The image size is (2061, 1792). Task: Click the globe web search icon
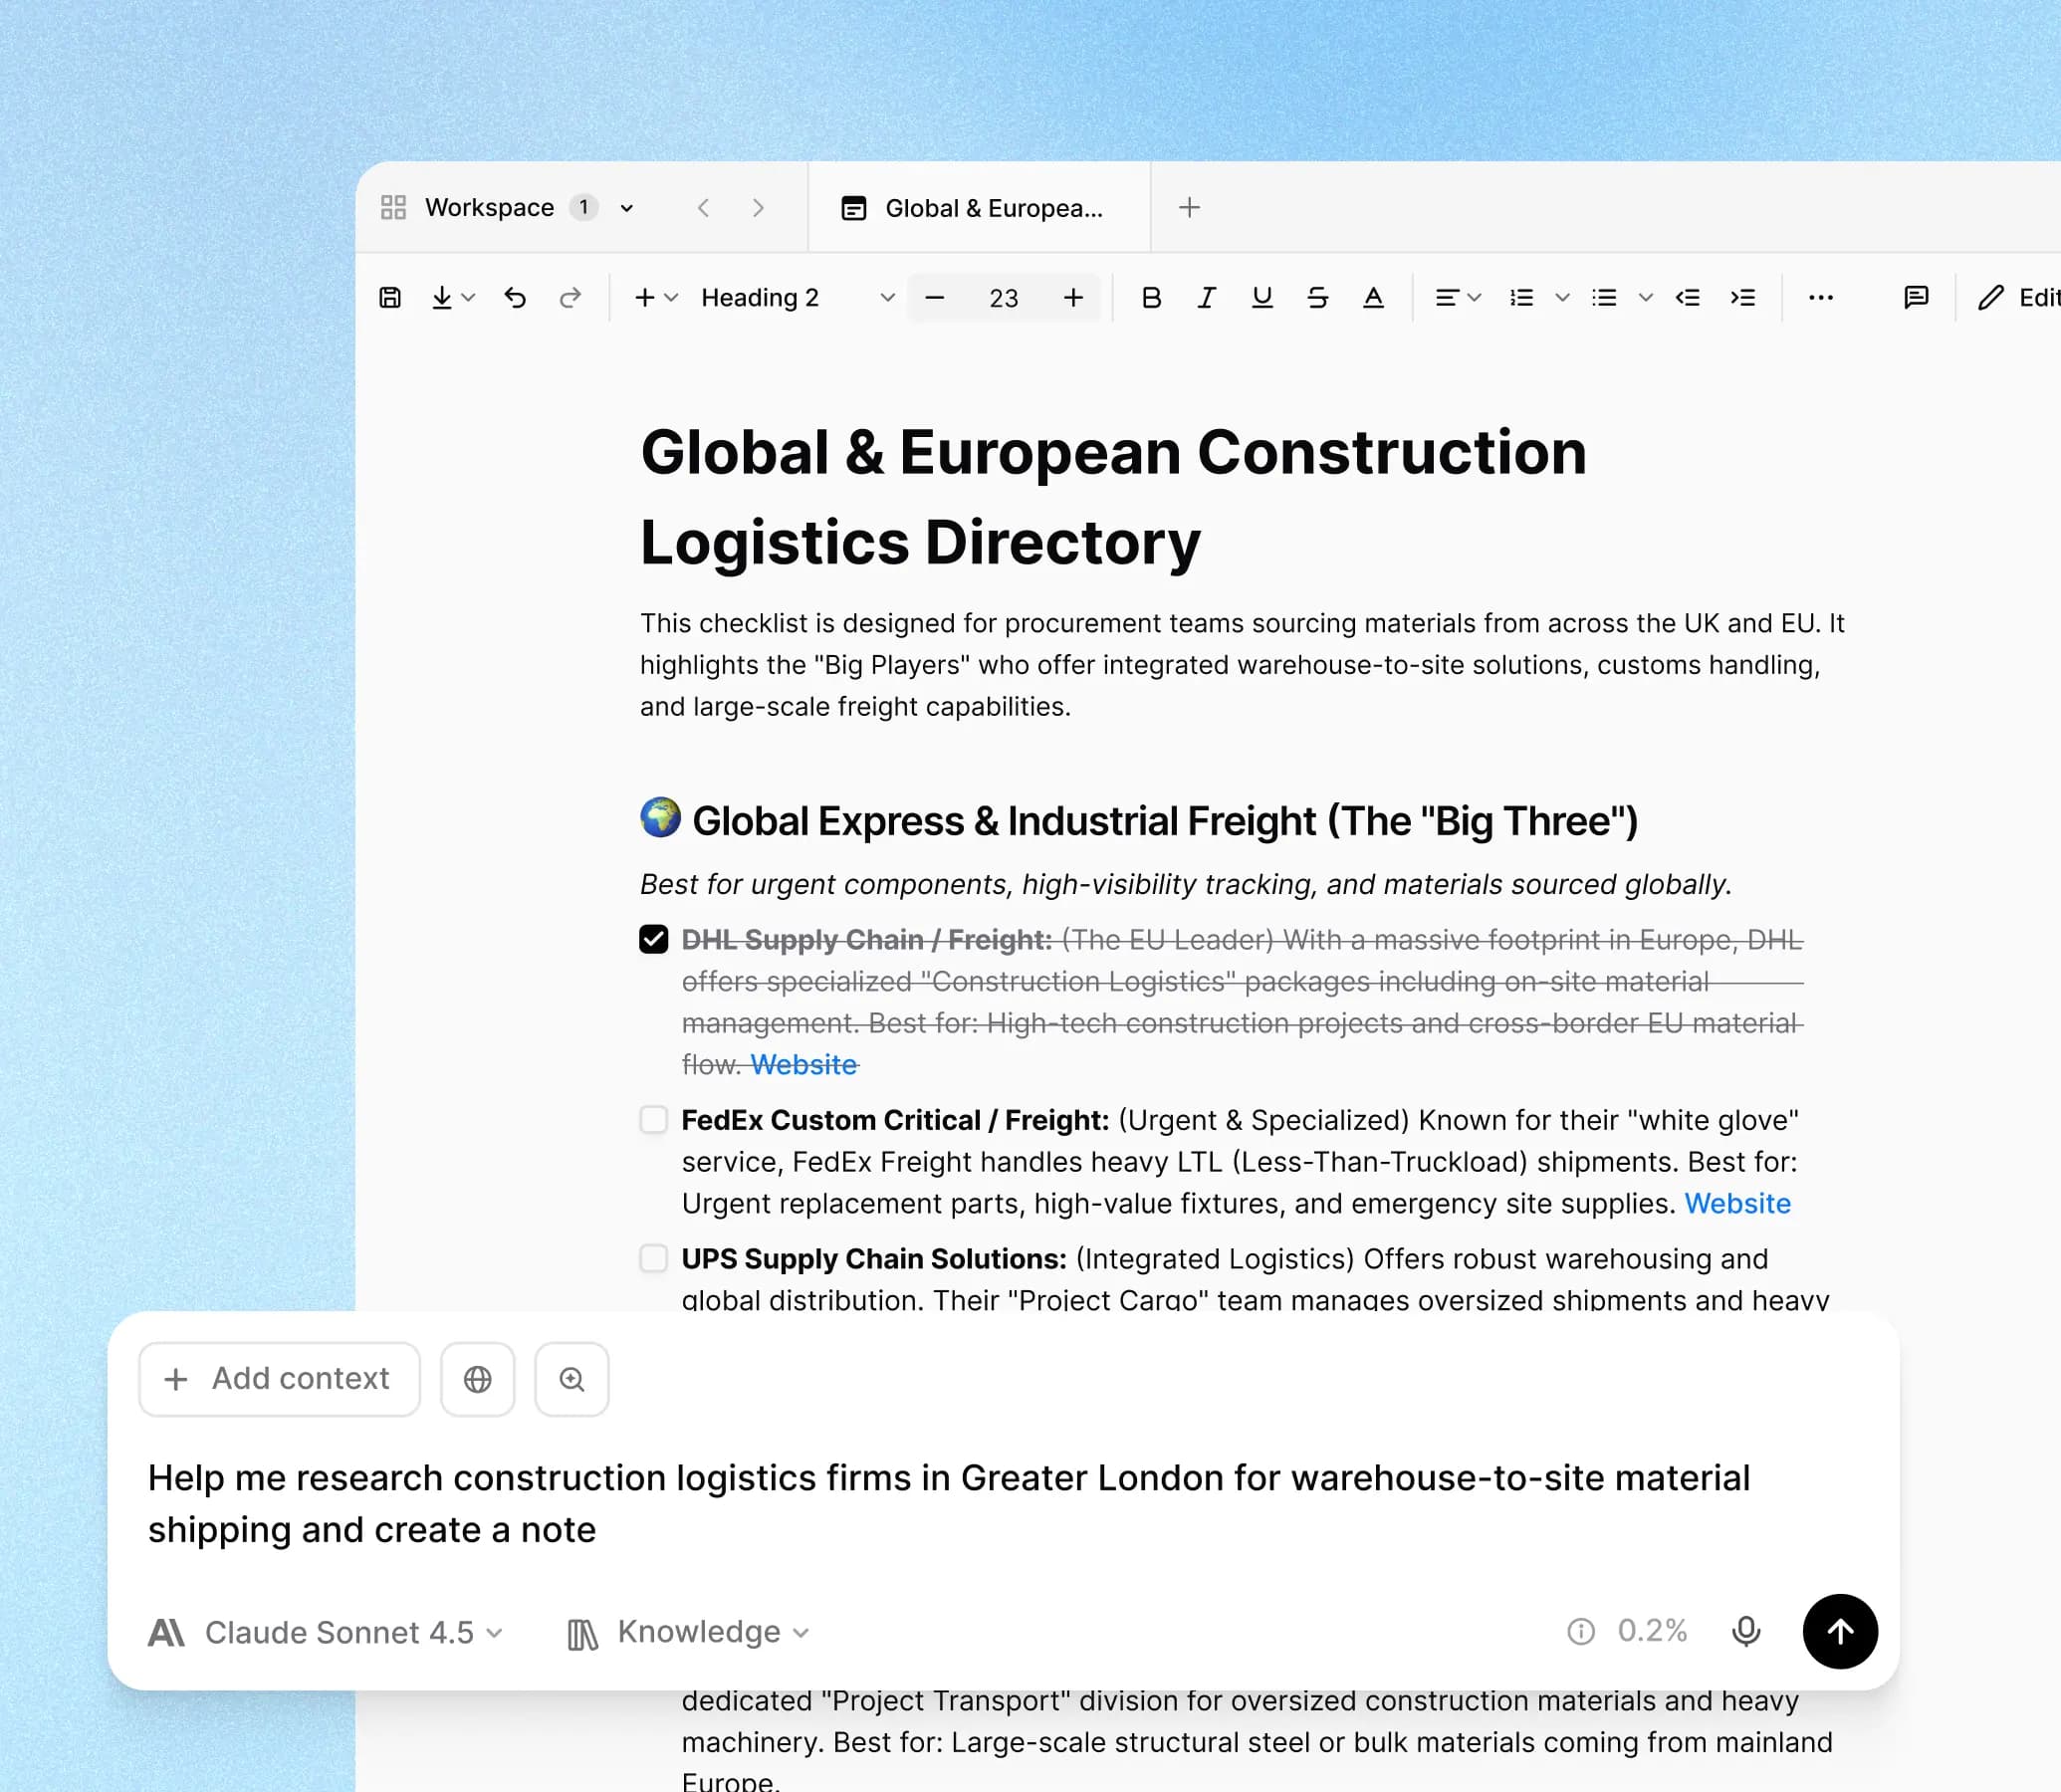(477, 1379)
